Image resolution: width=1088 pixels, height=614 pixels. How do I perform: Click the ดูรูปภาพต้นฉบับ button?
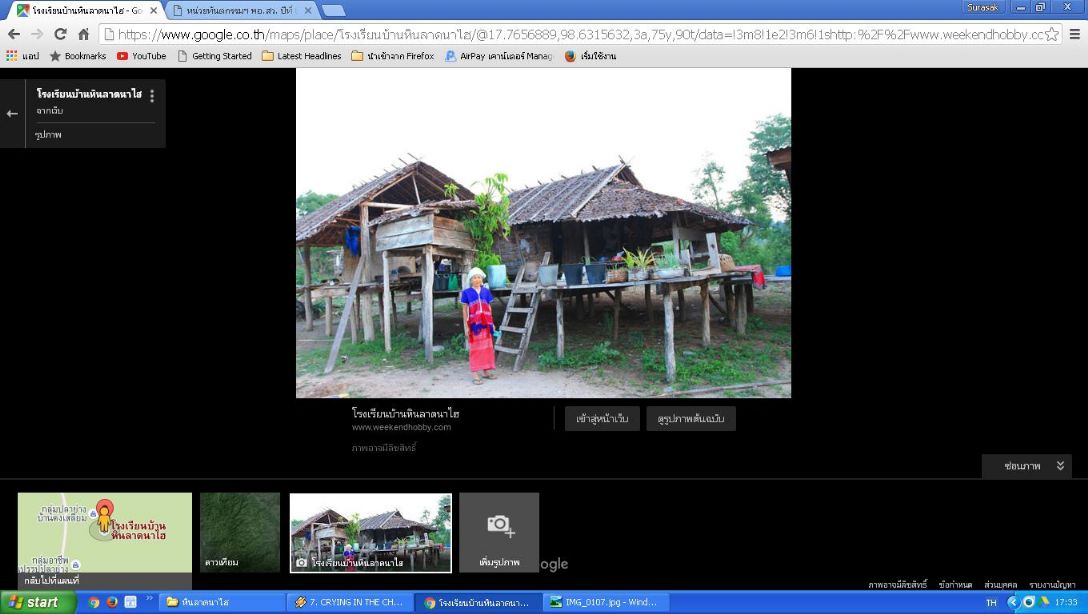click(690, 418)
